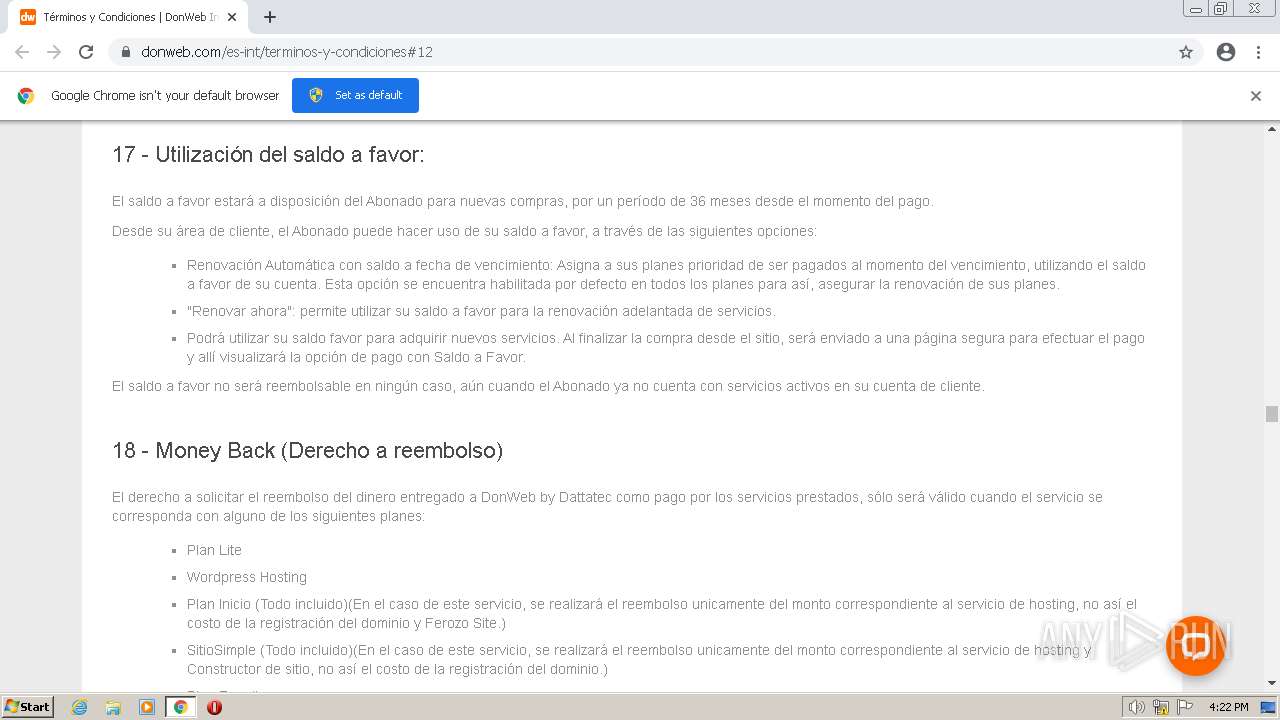Click the 'Desde su área de cliente' paragraph

click(464, 231)
